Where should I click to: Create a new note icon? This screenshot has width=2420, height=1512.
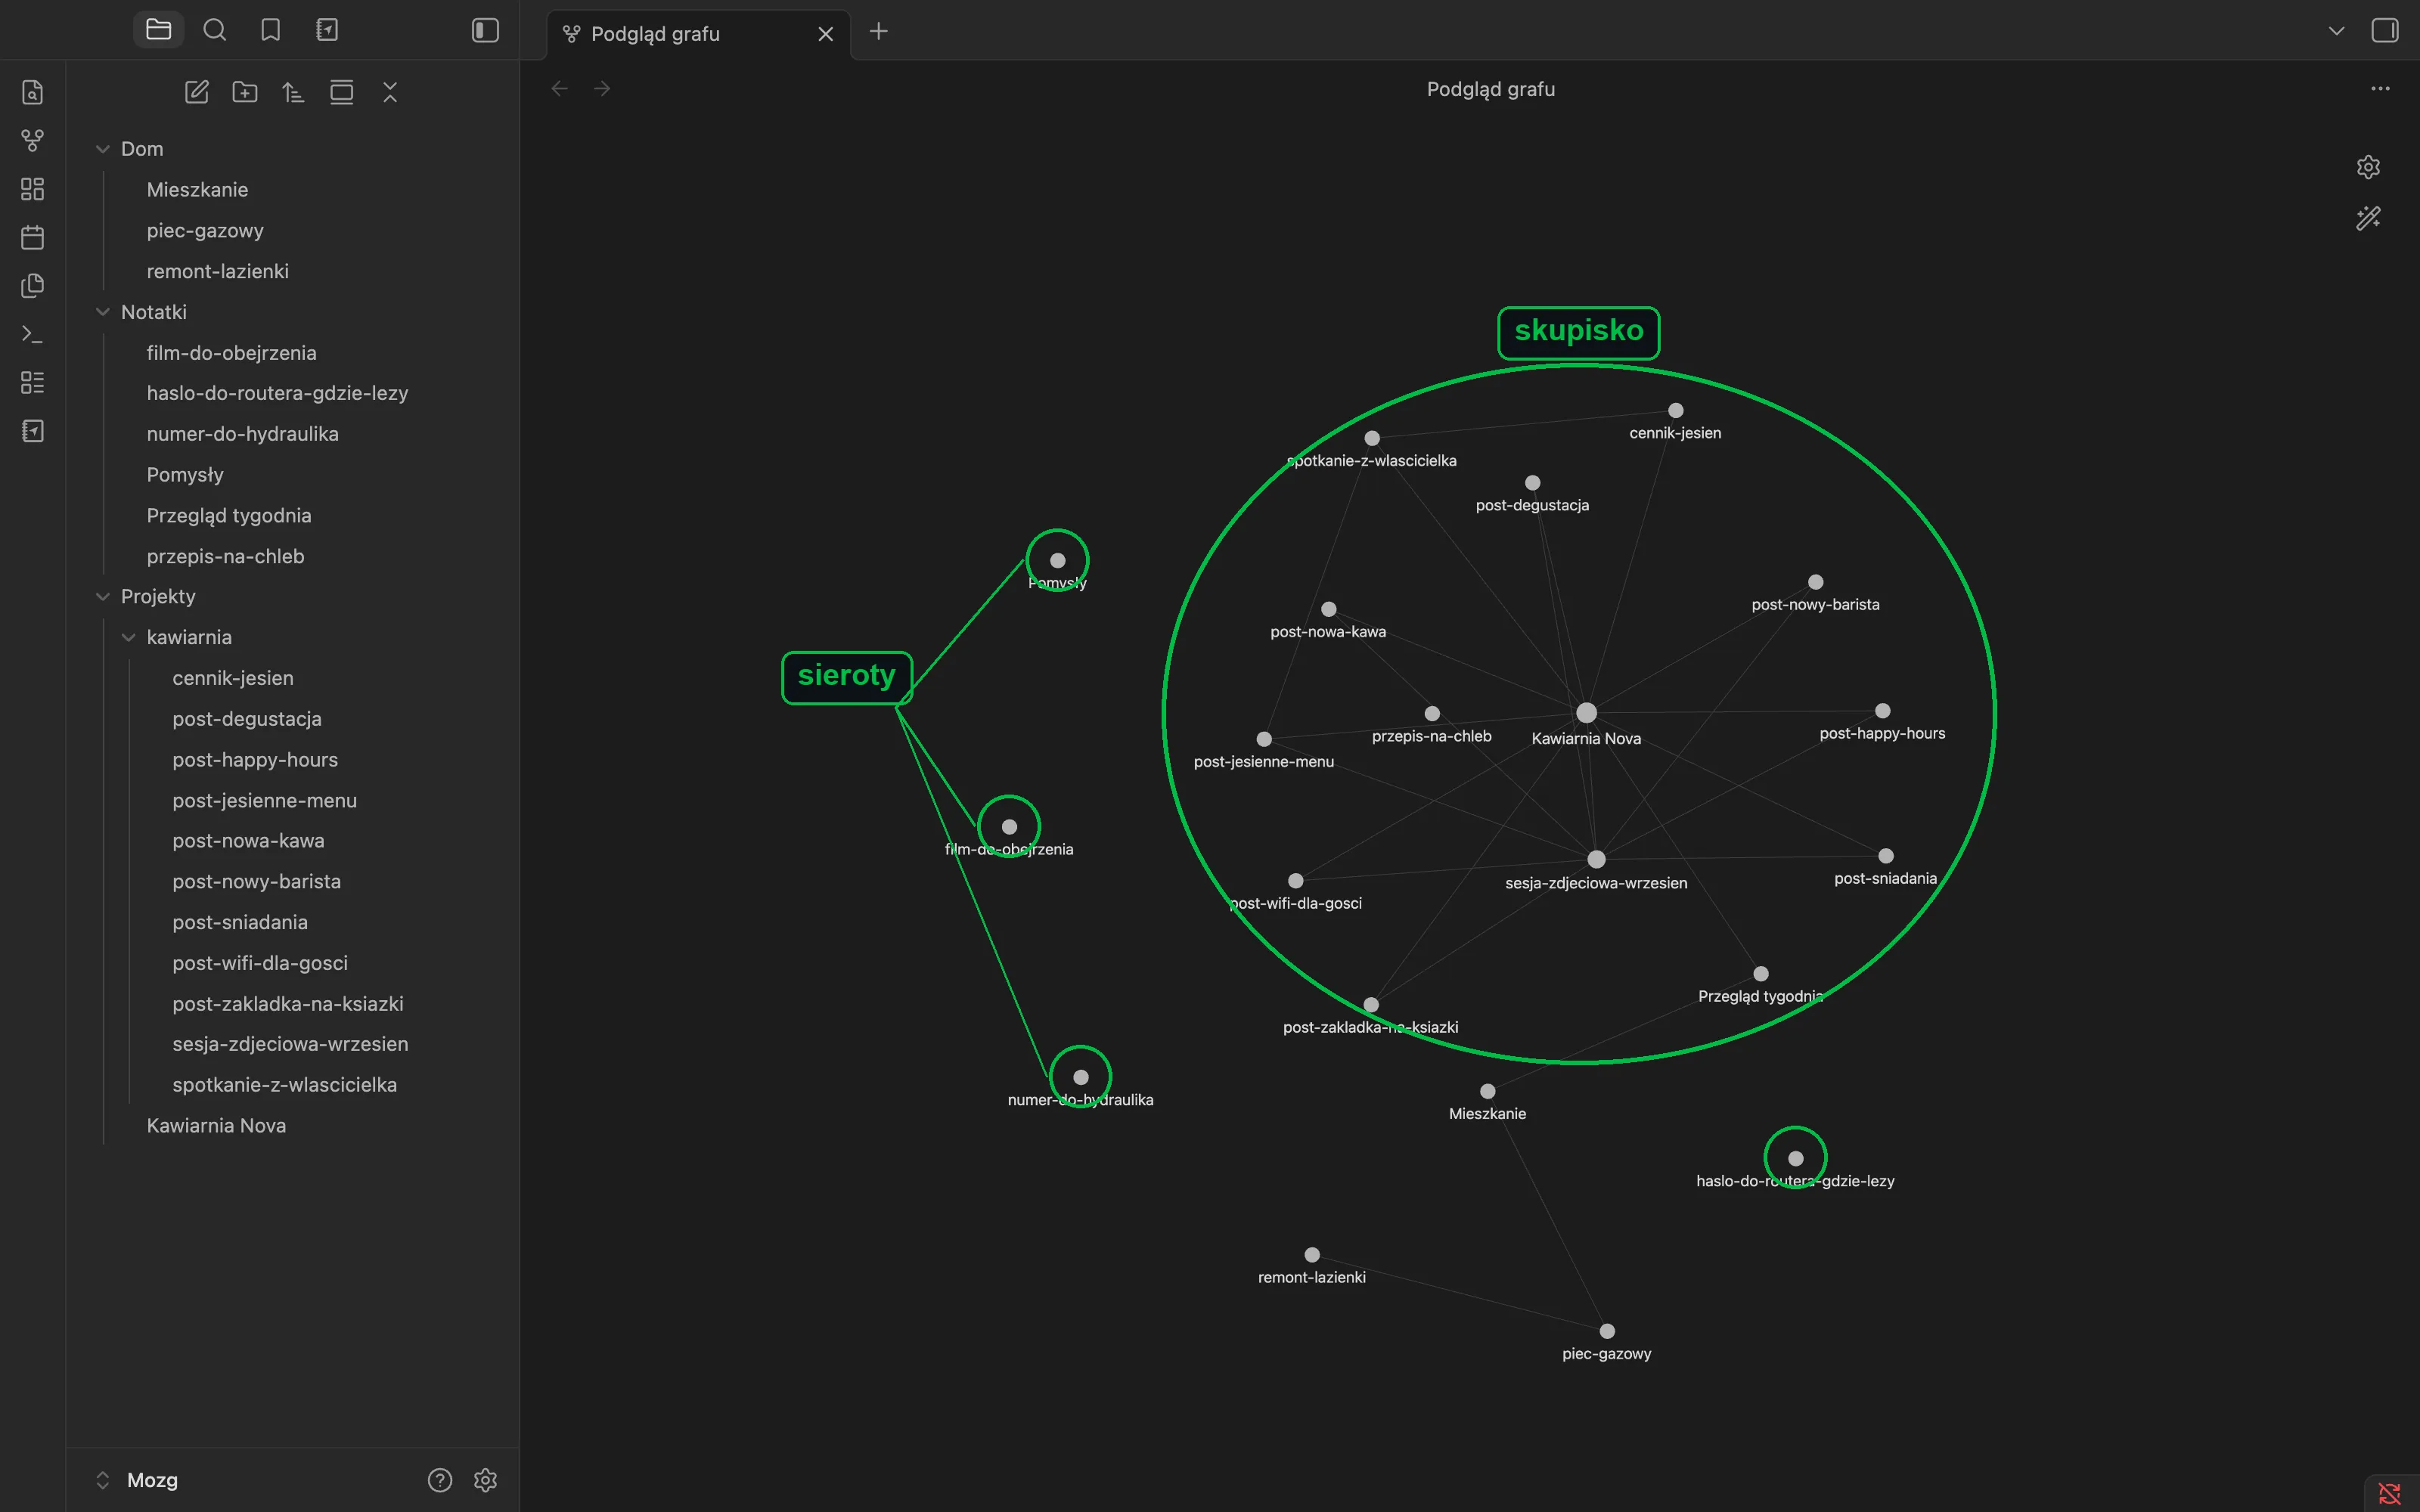tap(197, 92)
